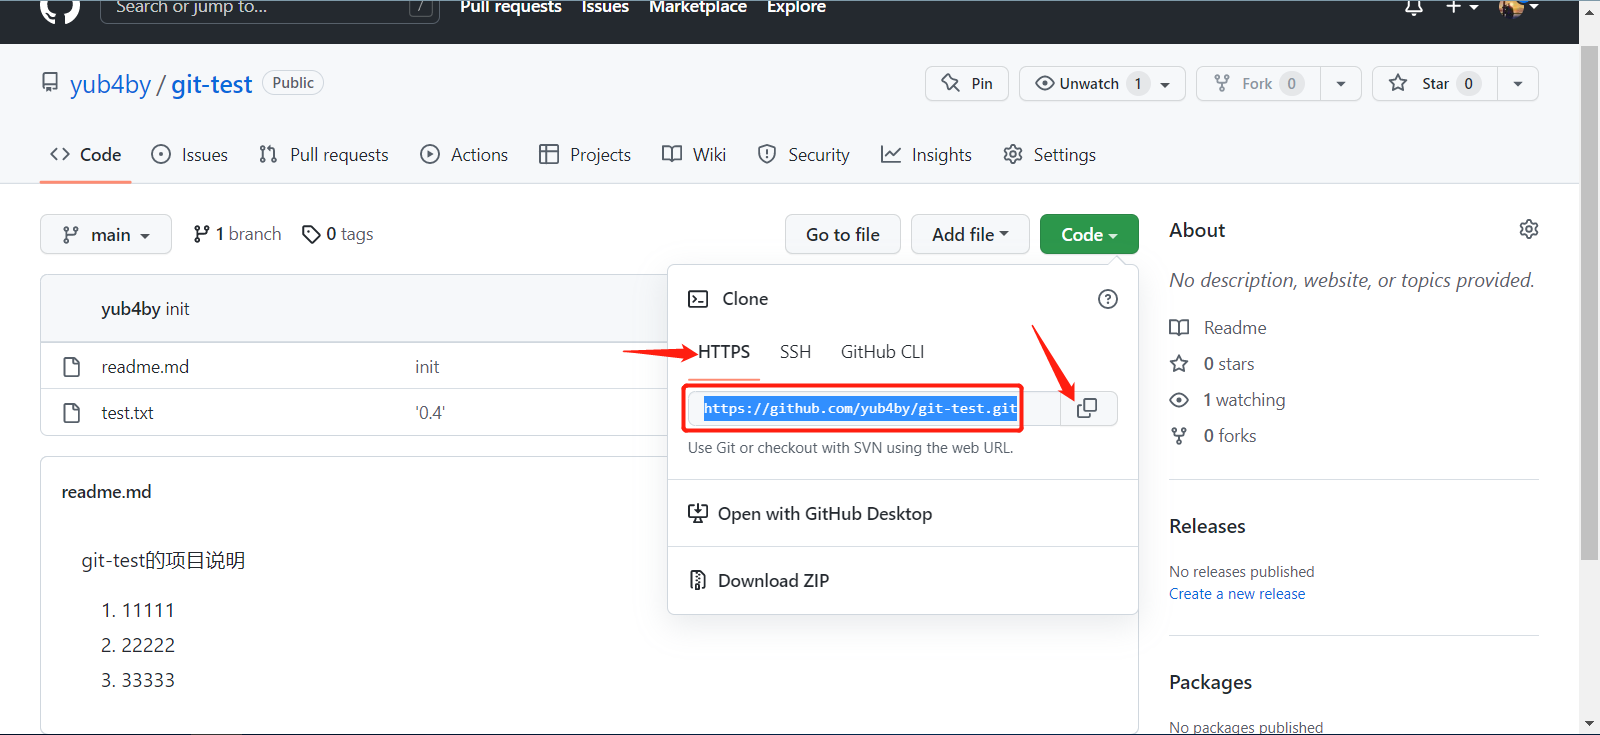Open the plus create-new dropdown
Screen dimensions: 1600x735
tap(1462, 7)
